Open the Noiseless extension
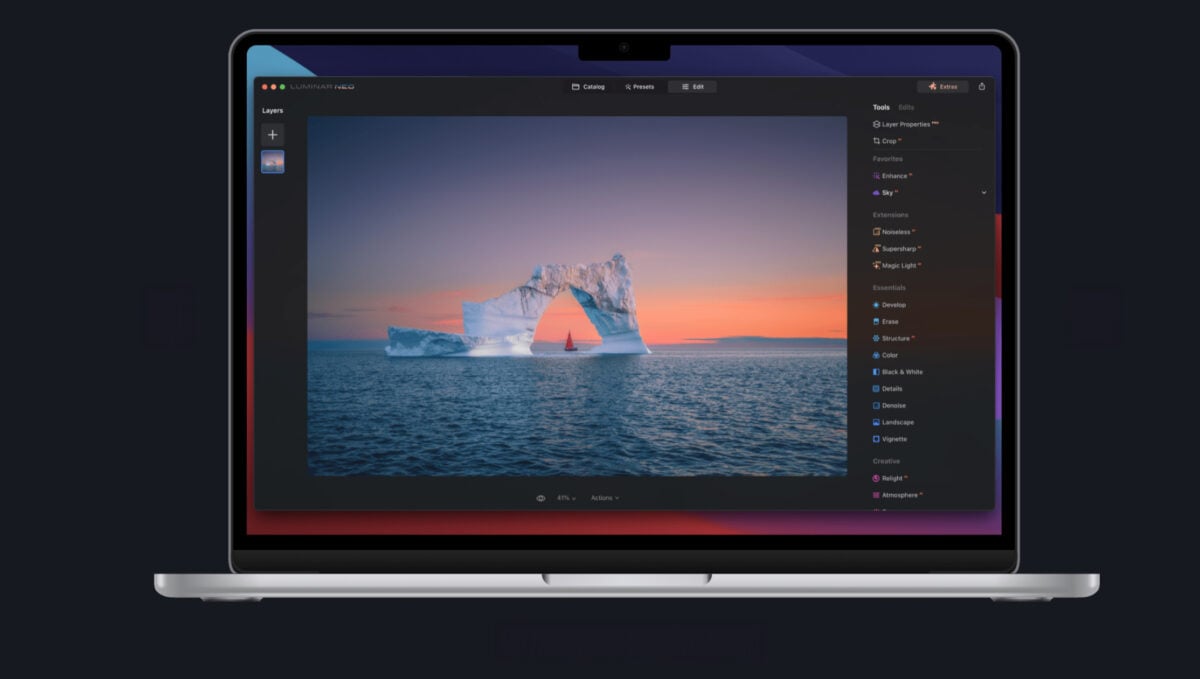Viewport: 1200px width, 679px height. [x=894, y=232]
